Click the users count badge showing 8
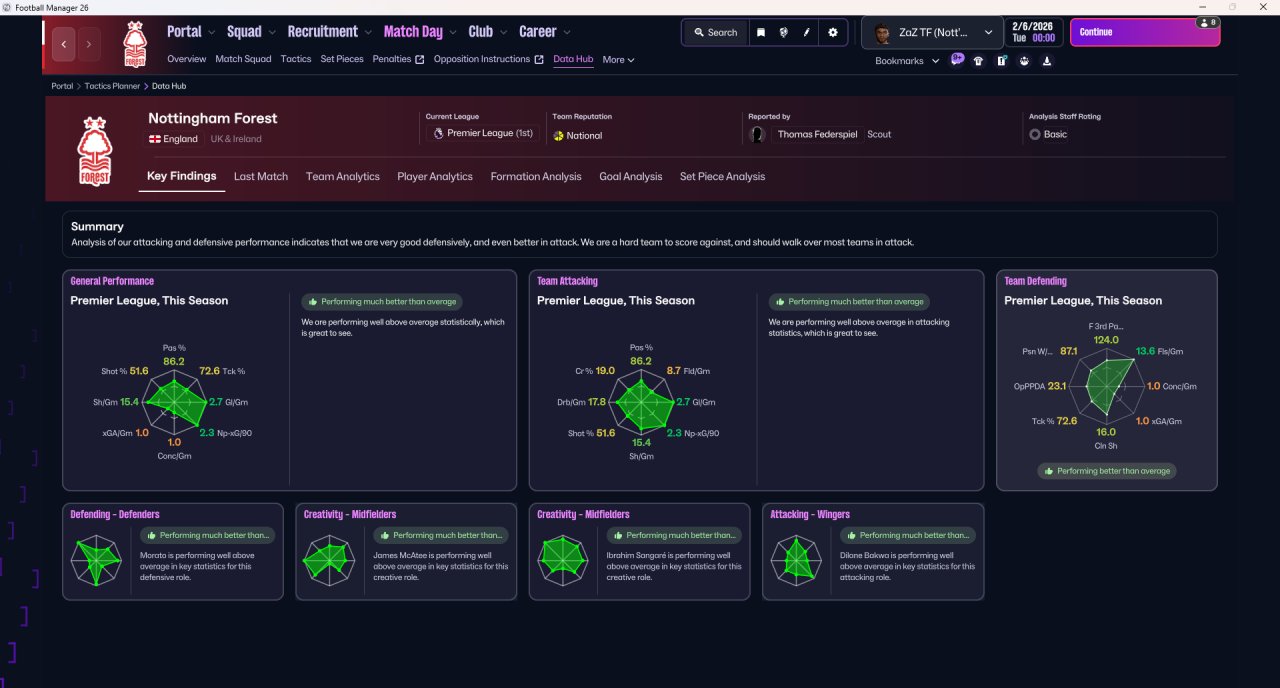This screenshot has height=688, width=1280. 1207,22
